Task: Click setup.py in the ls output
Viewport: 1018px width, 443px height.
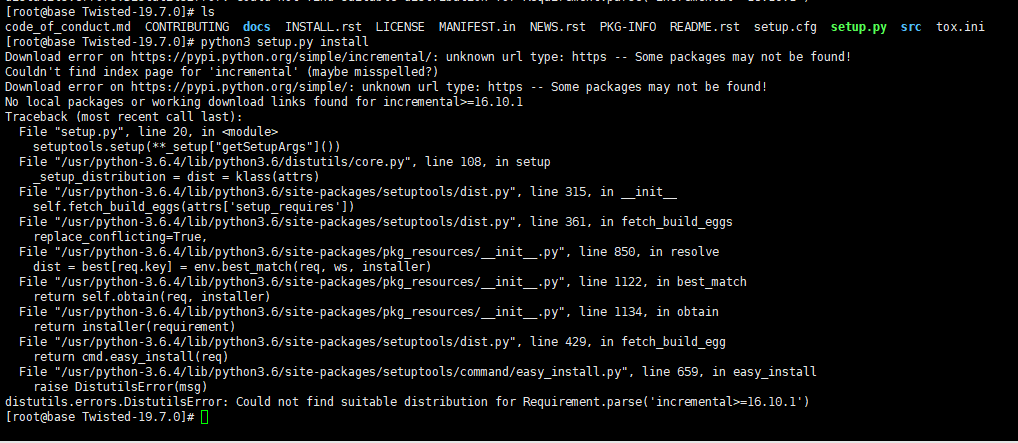Action: tap(859, 27)
